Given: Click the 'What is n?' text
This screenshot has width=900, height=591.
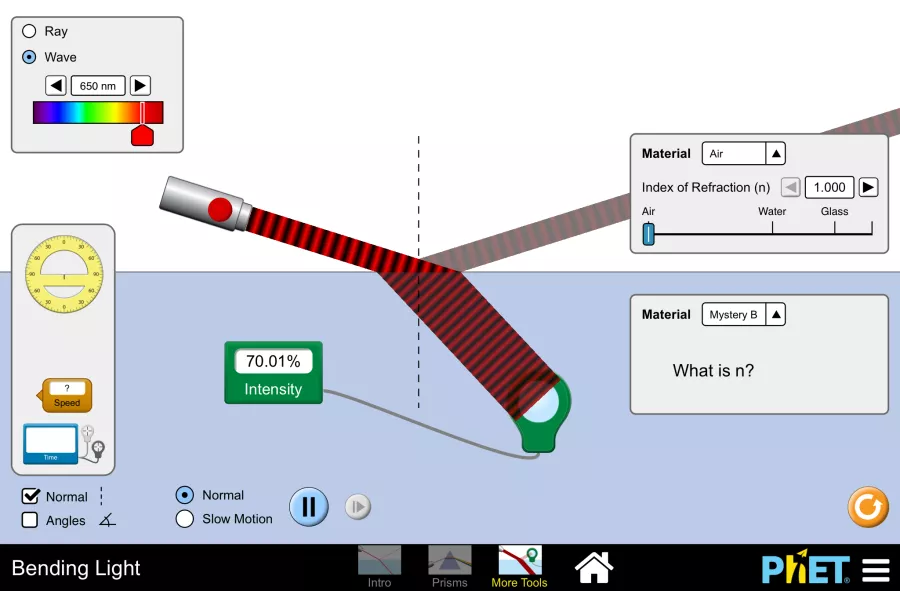Looking at the screenshot, I should [x=713, y=371].
